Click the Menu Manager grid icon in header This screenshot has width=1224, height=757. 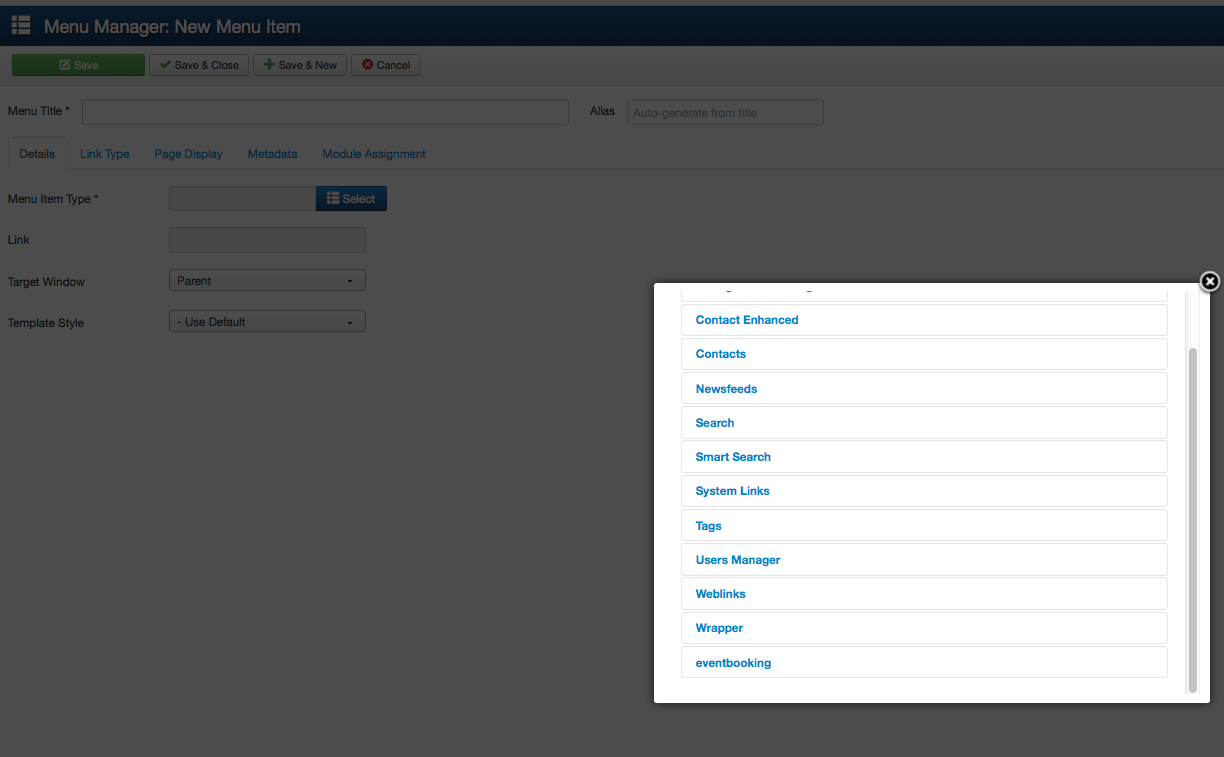pyautogui.click(x=21, y=26)
